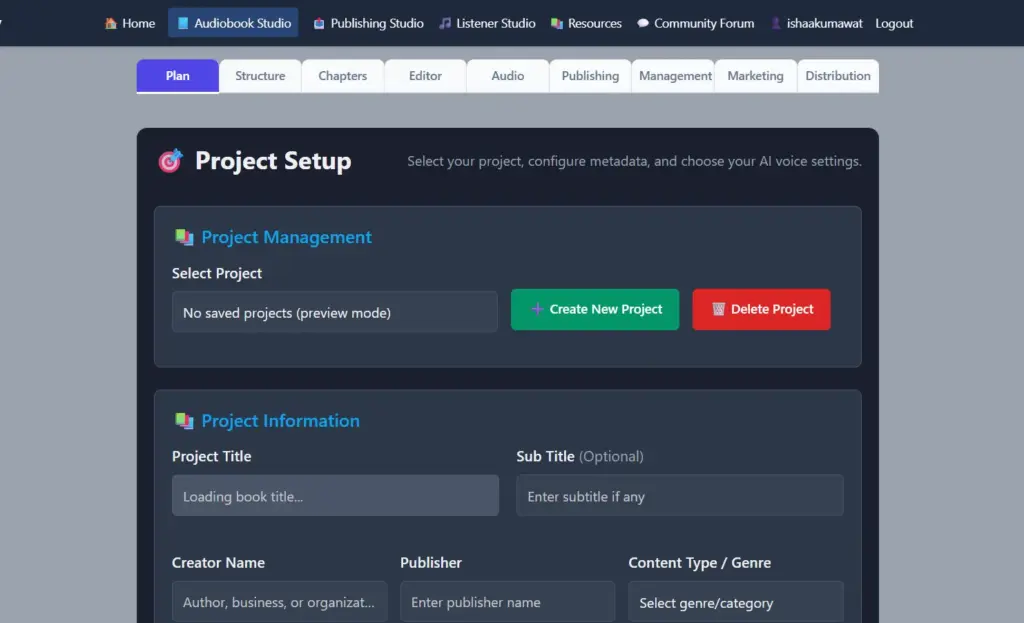Click the trash icon on Delete Project
The image size is (1024, 623).
click(720, 309)
